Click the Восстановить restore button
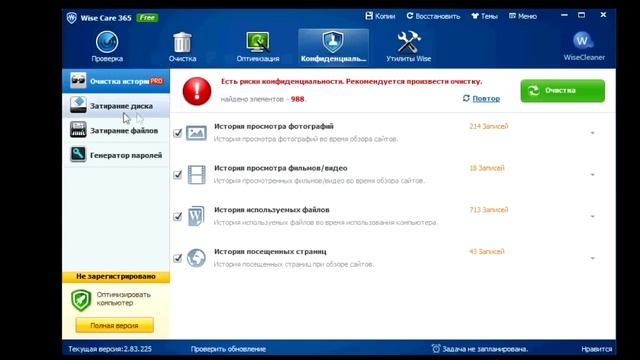Screen dimensions: 640x360 click(x=433, y=16)
